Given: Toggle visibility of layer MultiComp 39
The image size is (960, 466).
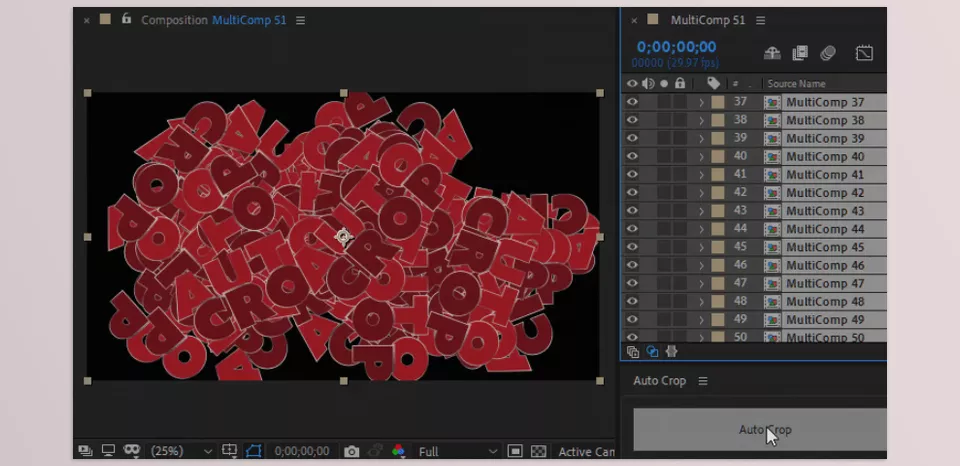Looking at the screenshot, I should pos(632,138).
